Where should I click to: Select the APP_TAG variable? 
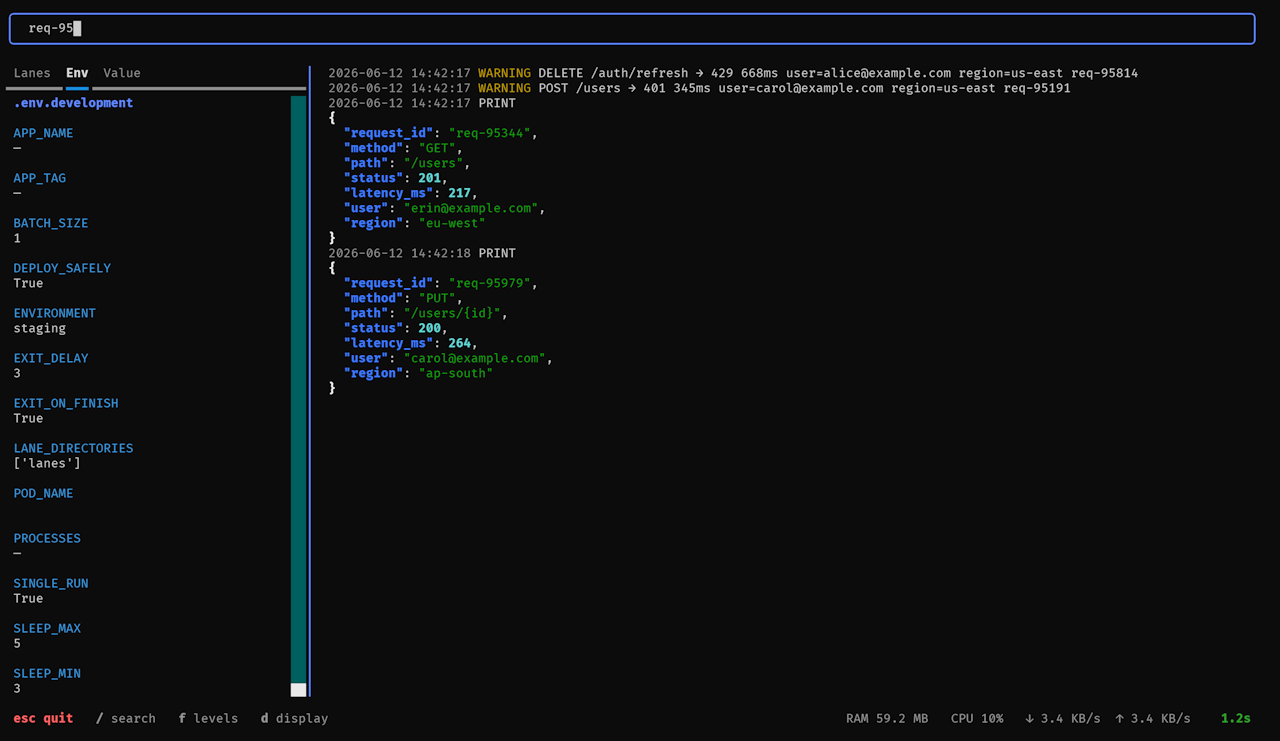[40, 178]
